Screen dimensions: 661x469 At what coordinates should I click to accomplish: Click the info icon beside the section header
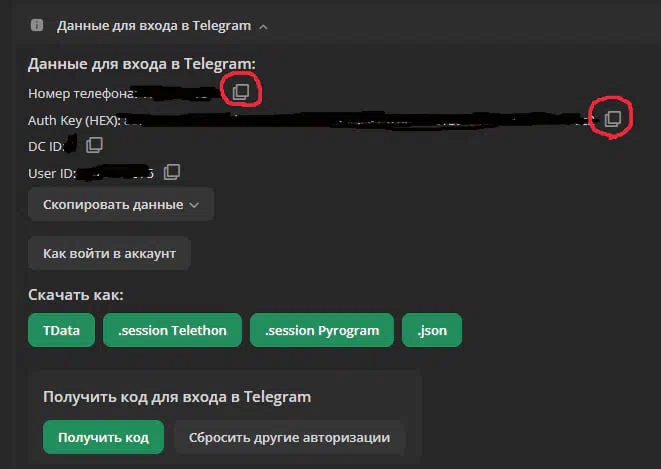(x=37, y=25)
